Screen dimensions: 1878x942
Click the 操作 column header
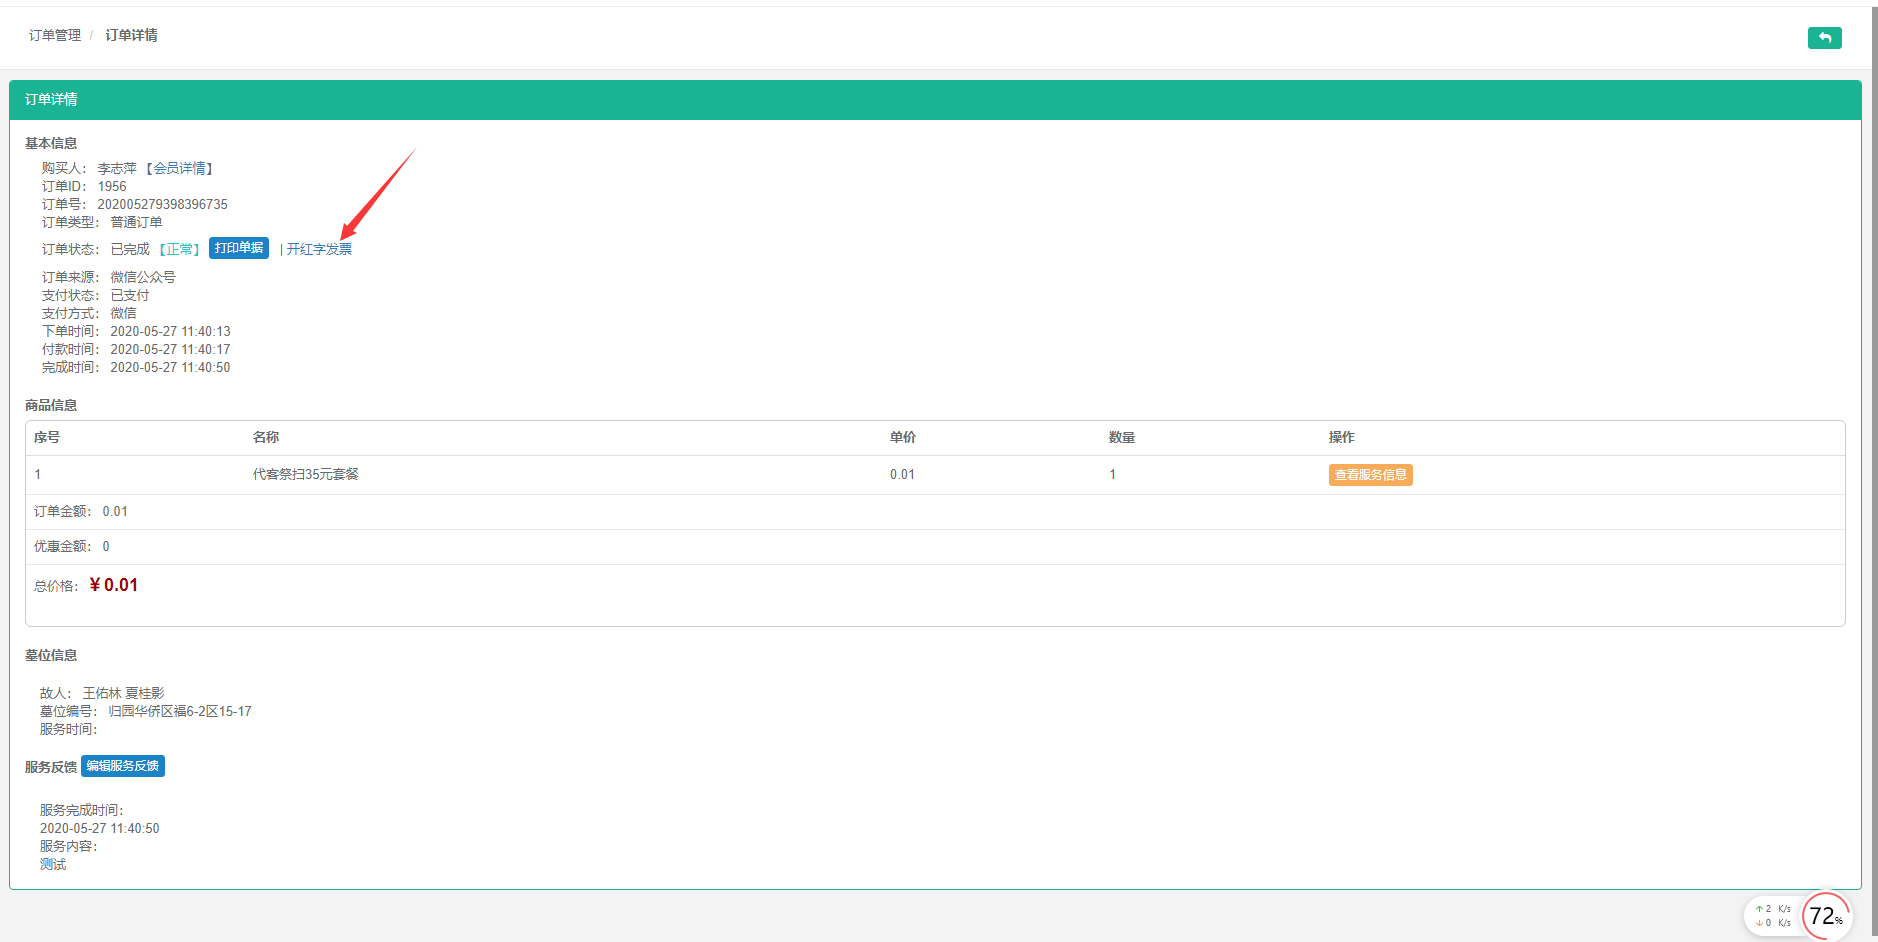click(x=1342, y=437)
